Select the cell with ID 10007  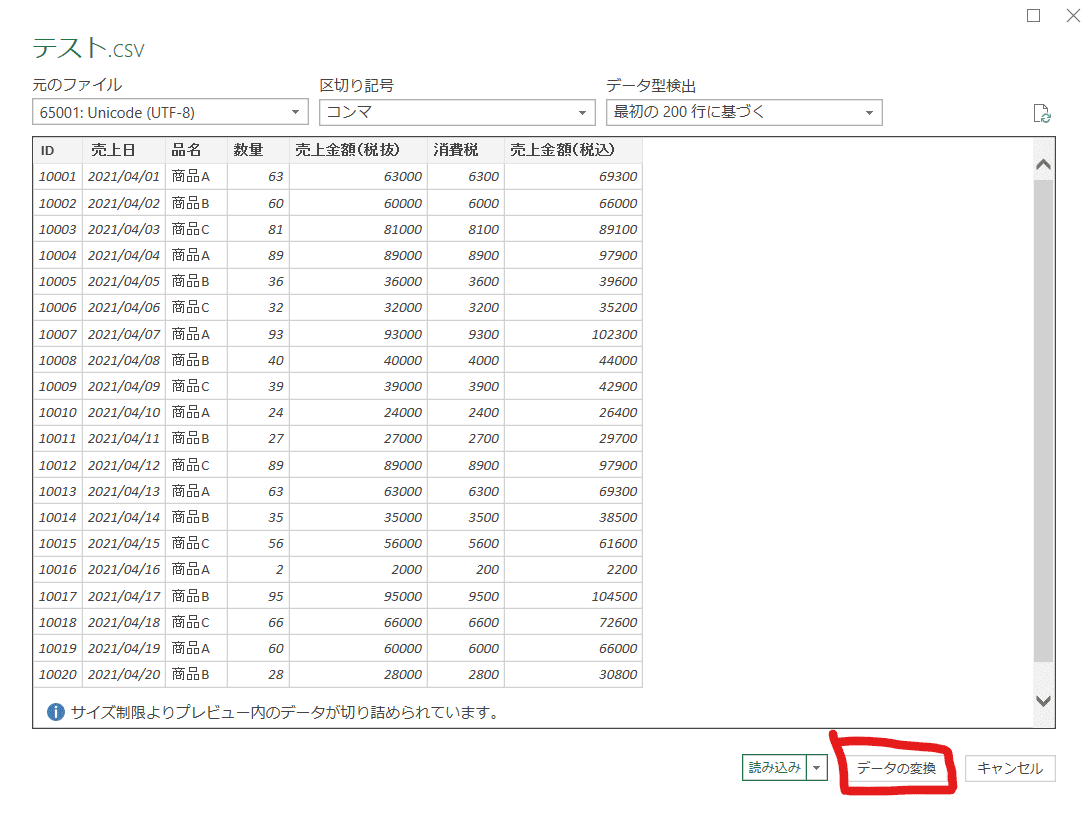coord(57,334)
